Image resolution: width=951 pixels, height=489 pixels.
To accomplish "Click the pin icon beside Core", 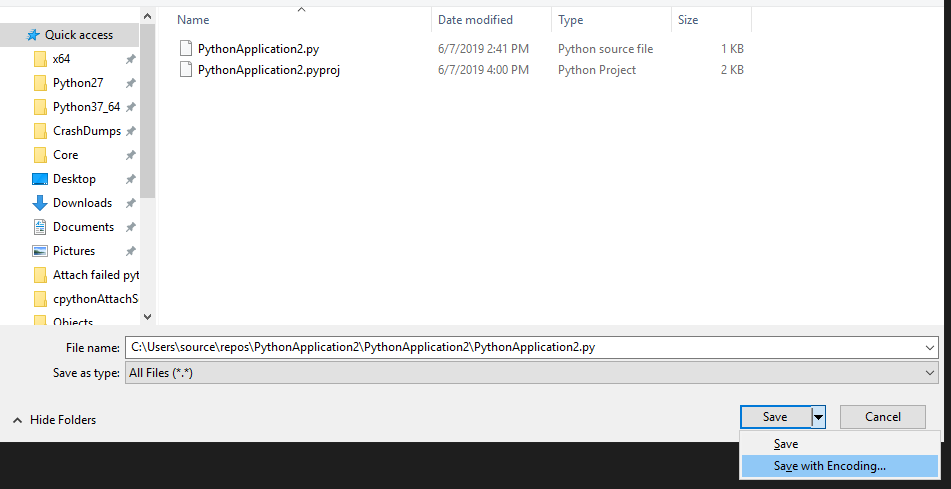I will (x=130, y=155).
